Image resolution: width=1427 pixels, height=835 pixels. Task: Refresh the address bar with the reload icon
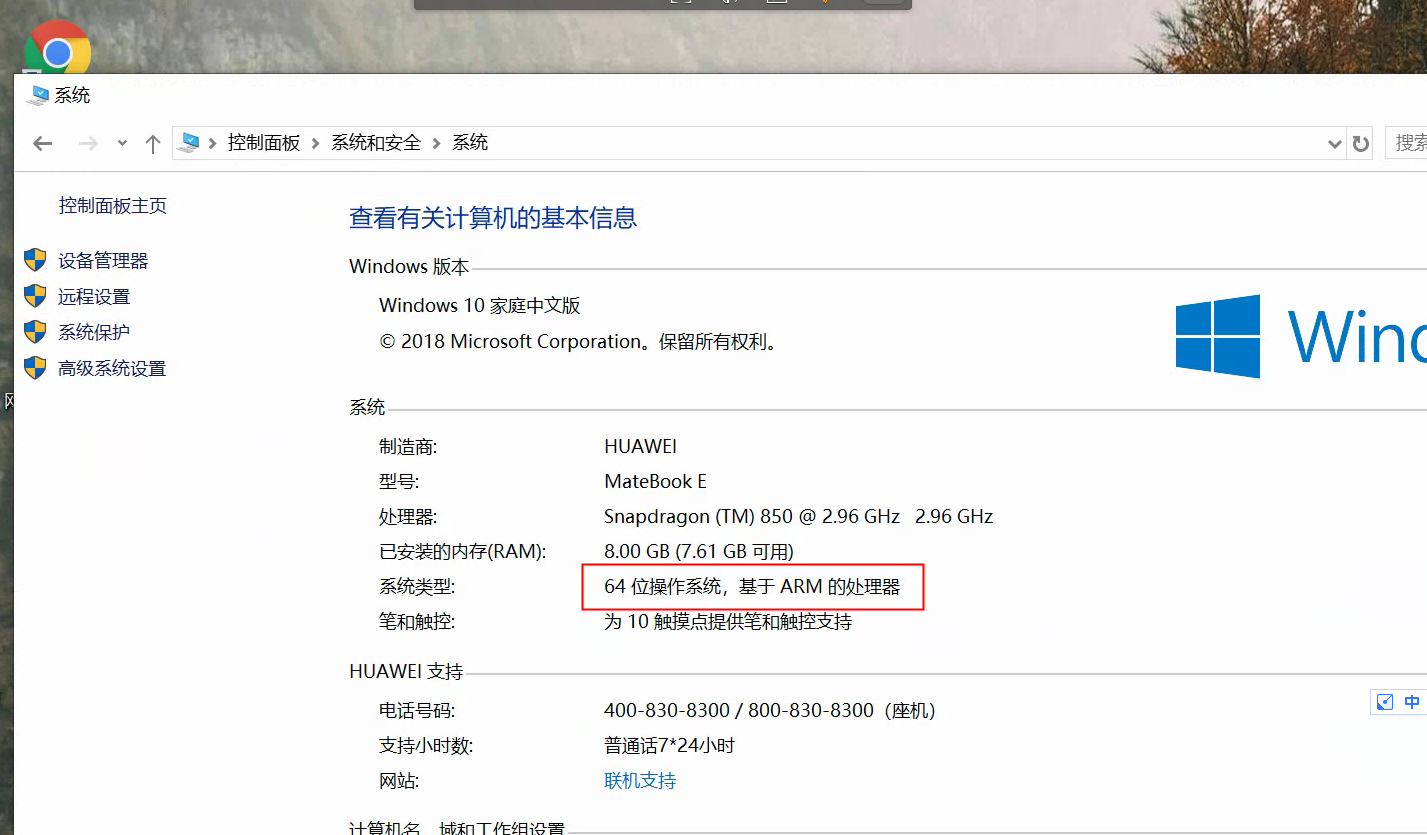(1361, 144)
